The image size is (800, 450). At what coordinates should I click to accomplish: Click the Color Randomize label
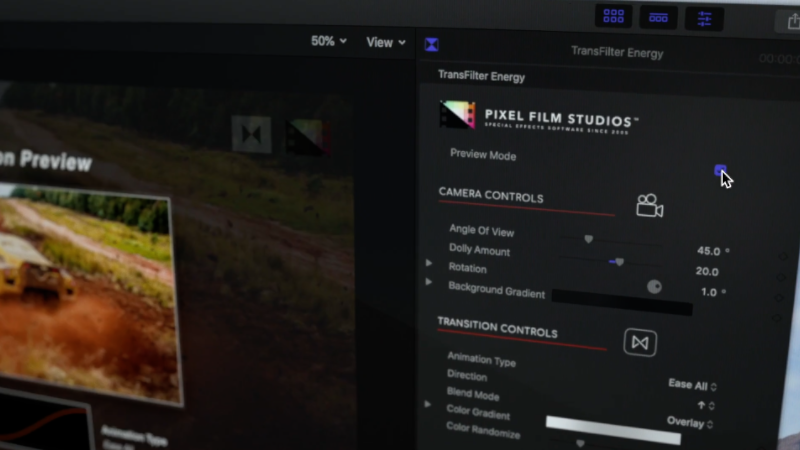coord(483,430)
